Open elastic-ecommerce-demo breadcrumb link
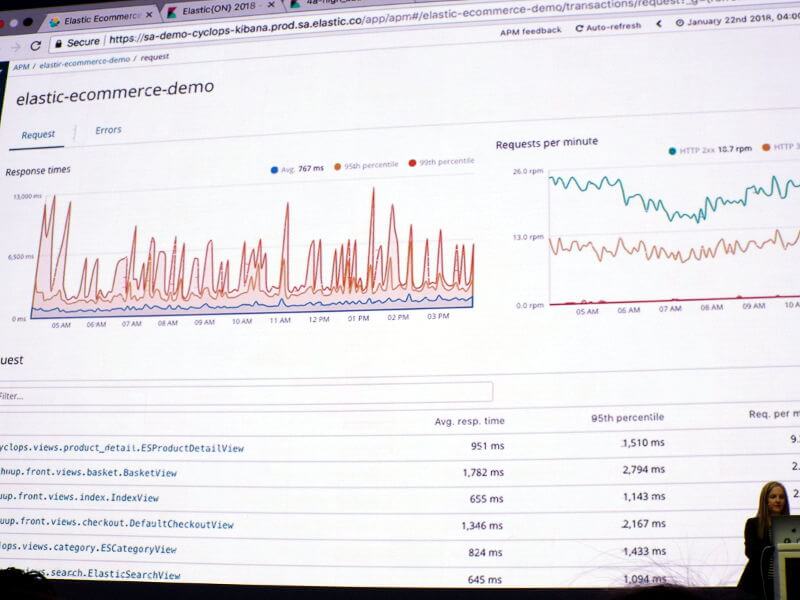Image resolution: width=800 pixels, height=600 pixels. 85,62
